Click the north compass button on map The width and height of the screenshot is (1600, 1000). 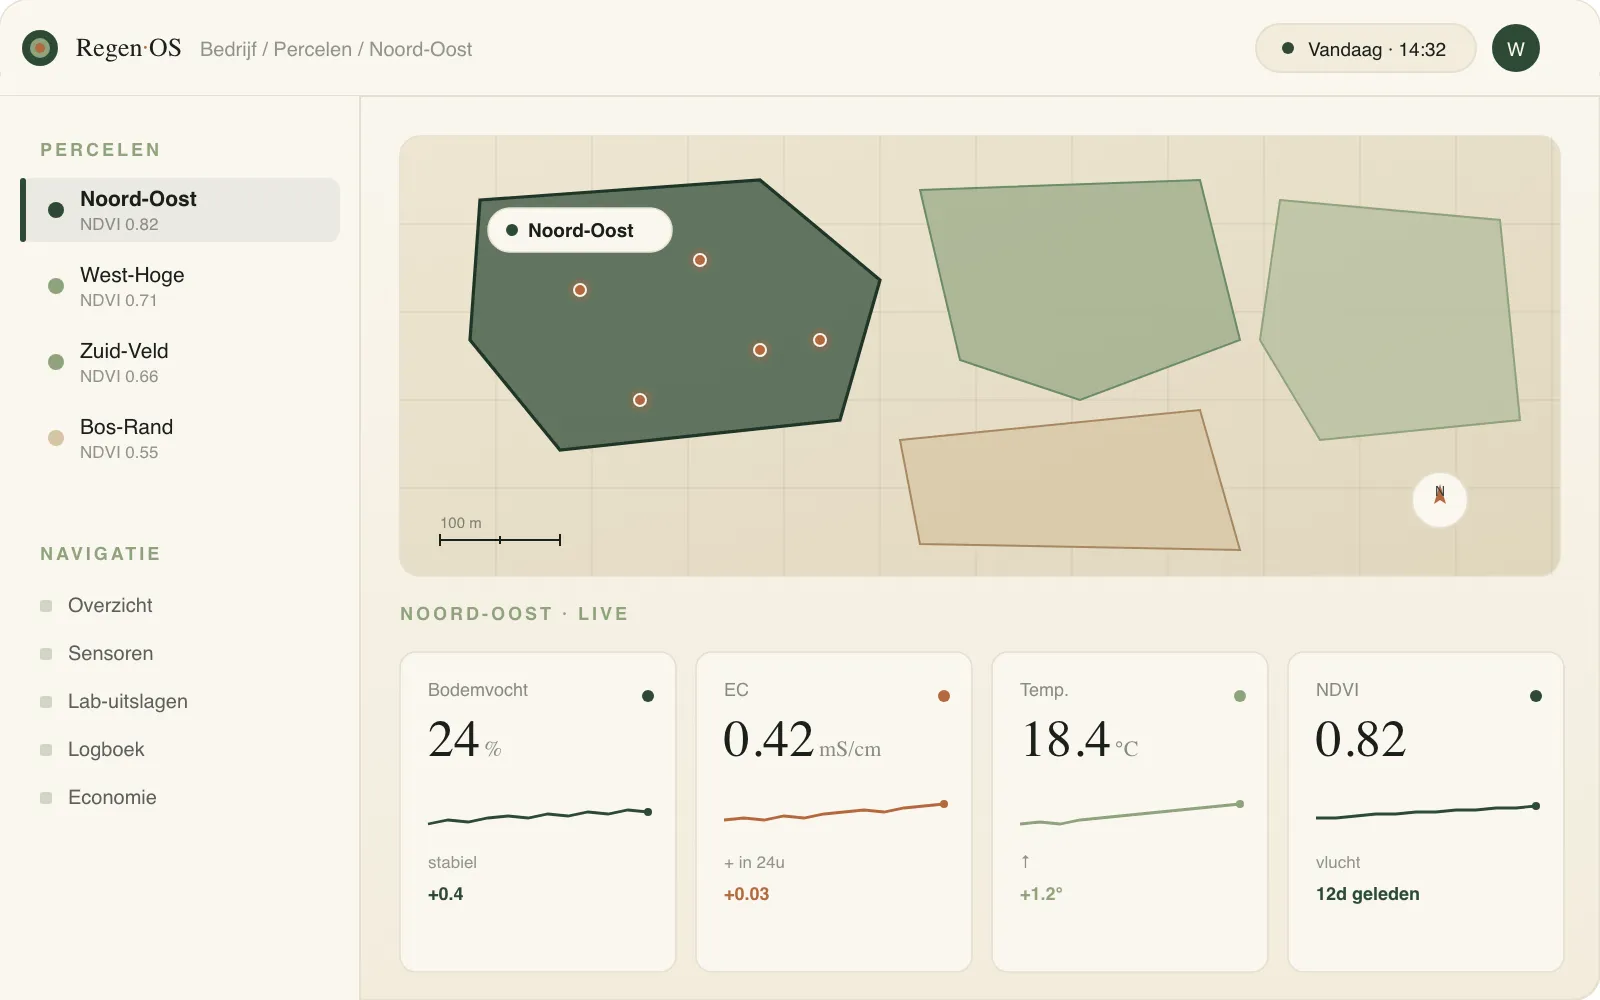coord(1440,499)
